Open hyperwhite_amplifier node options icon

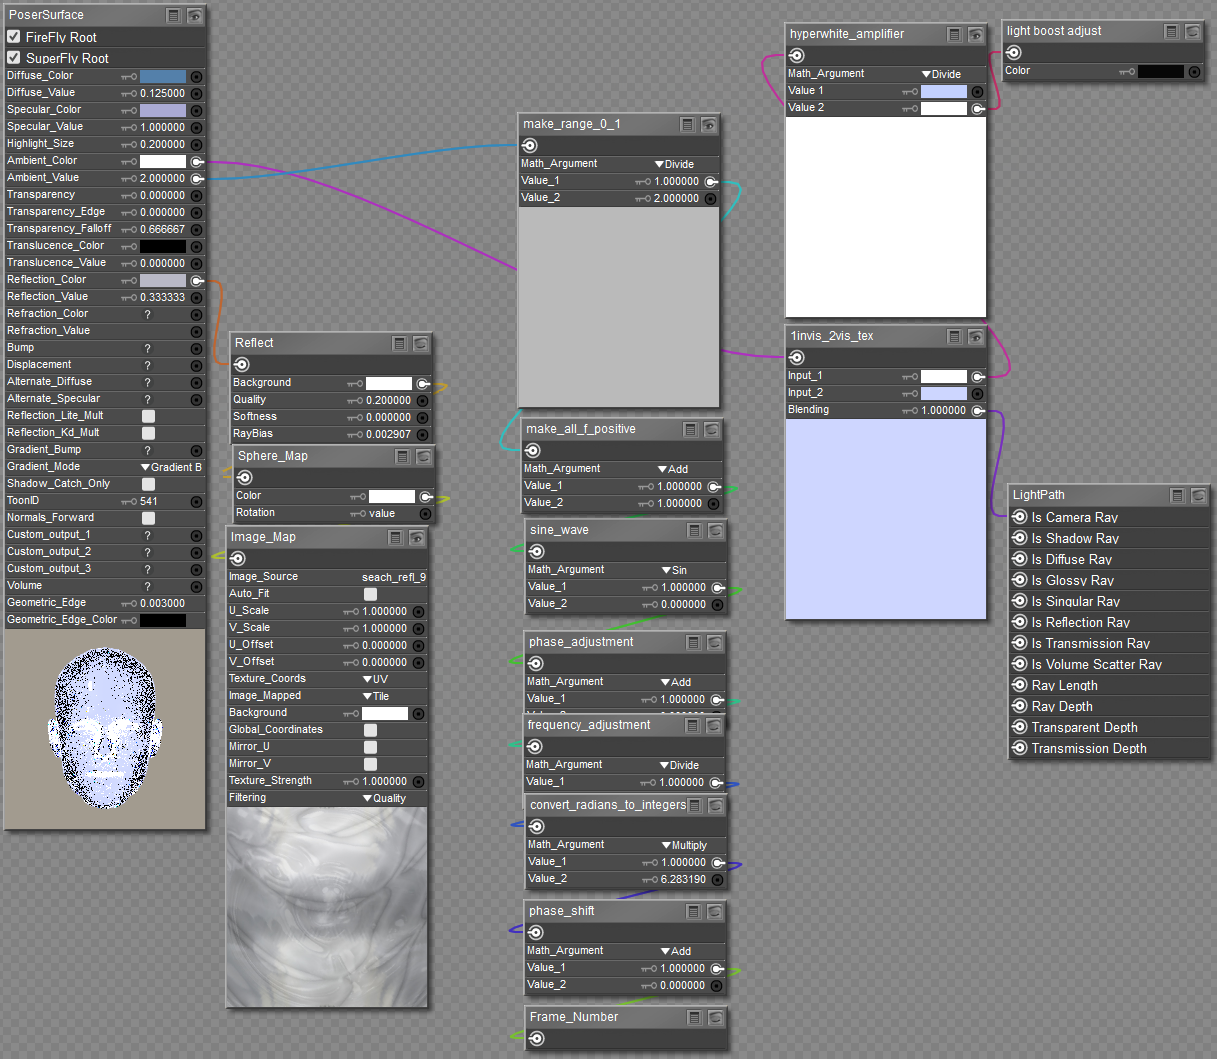pos(955,35)
